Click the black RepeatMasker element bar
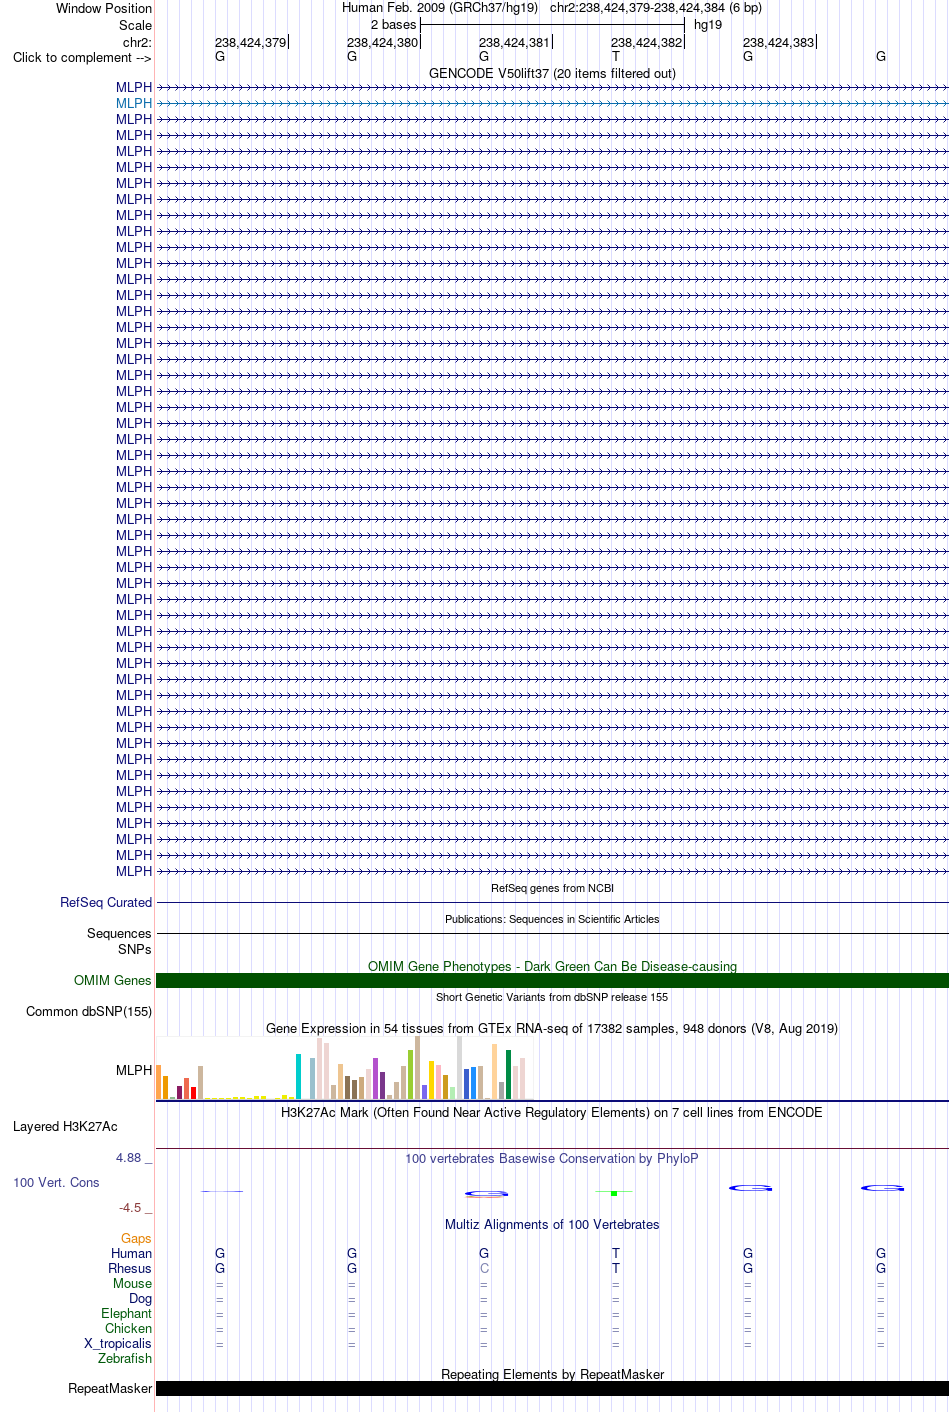Screen dimensions: 950x1412 click(x=552, y=1388)
